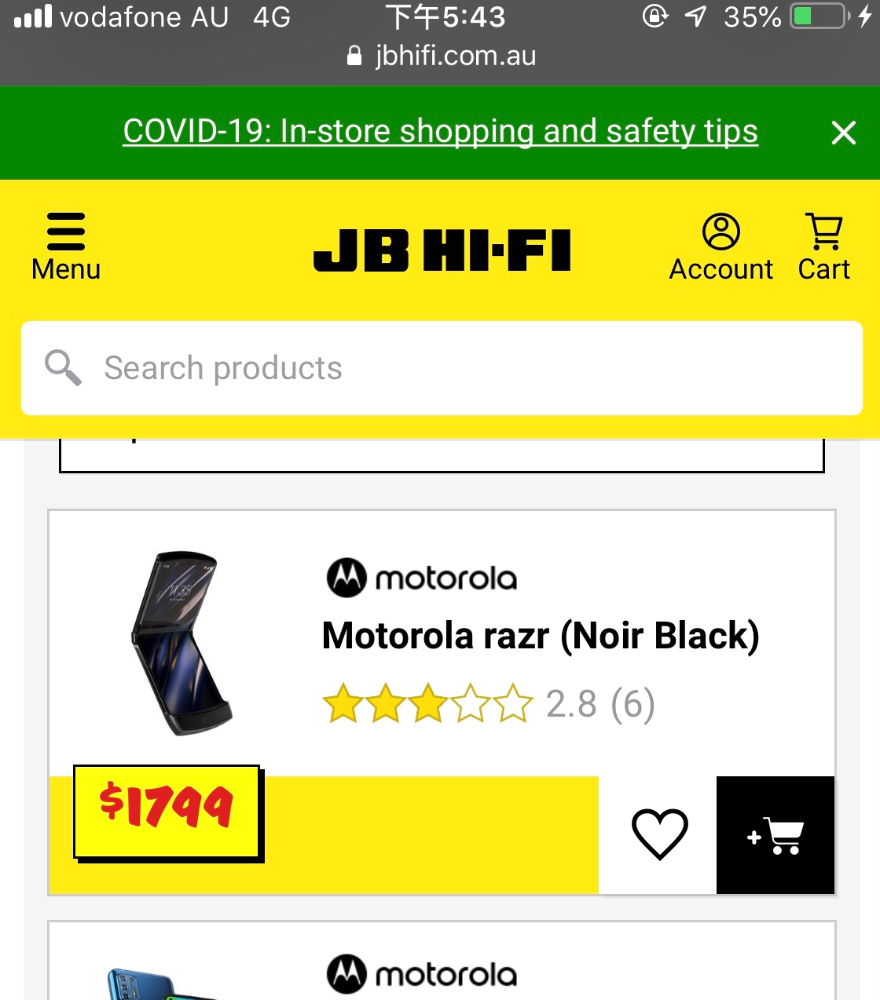Focus the Search products field
Viewport: 880px width, 1000px height.
tap(441, 368)
